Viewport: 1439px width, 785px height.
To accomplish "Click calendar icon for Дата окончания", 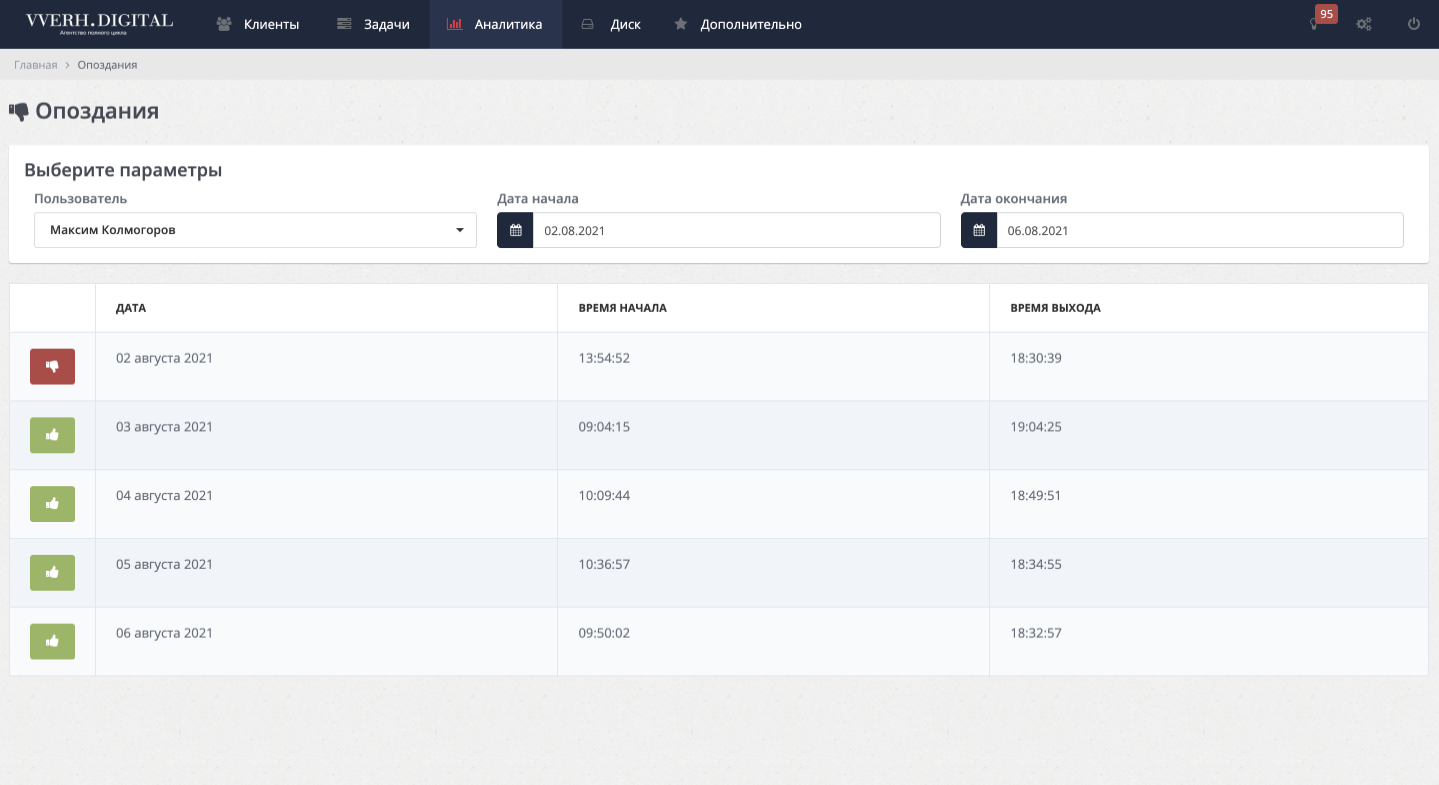I will pos(979,230).
